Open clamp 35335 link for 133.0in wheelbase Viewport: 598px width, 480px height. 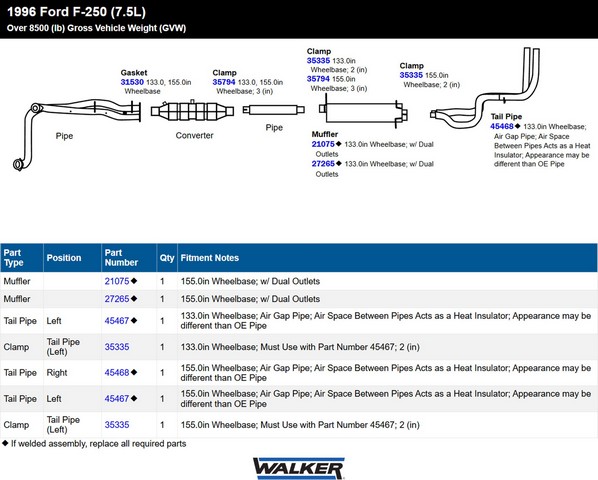(x=318, y=61)
